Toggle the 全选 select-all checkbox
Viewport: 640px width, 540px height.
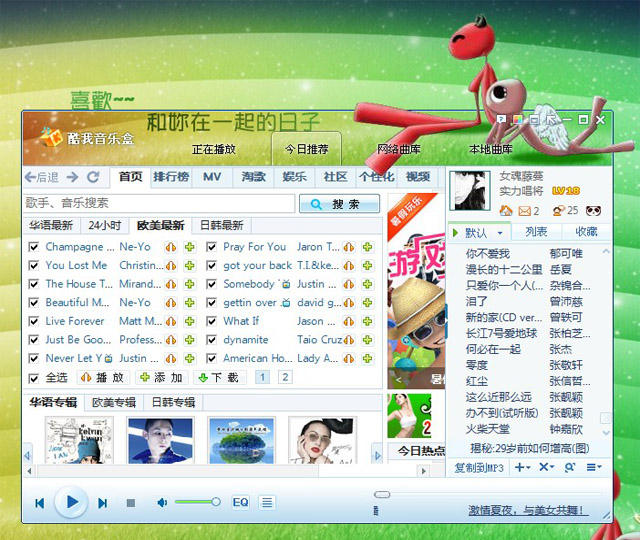tap(34, 378)
